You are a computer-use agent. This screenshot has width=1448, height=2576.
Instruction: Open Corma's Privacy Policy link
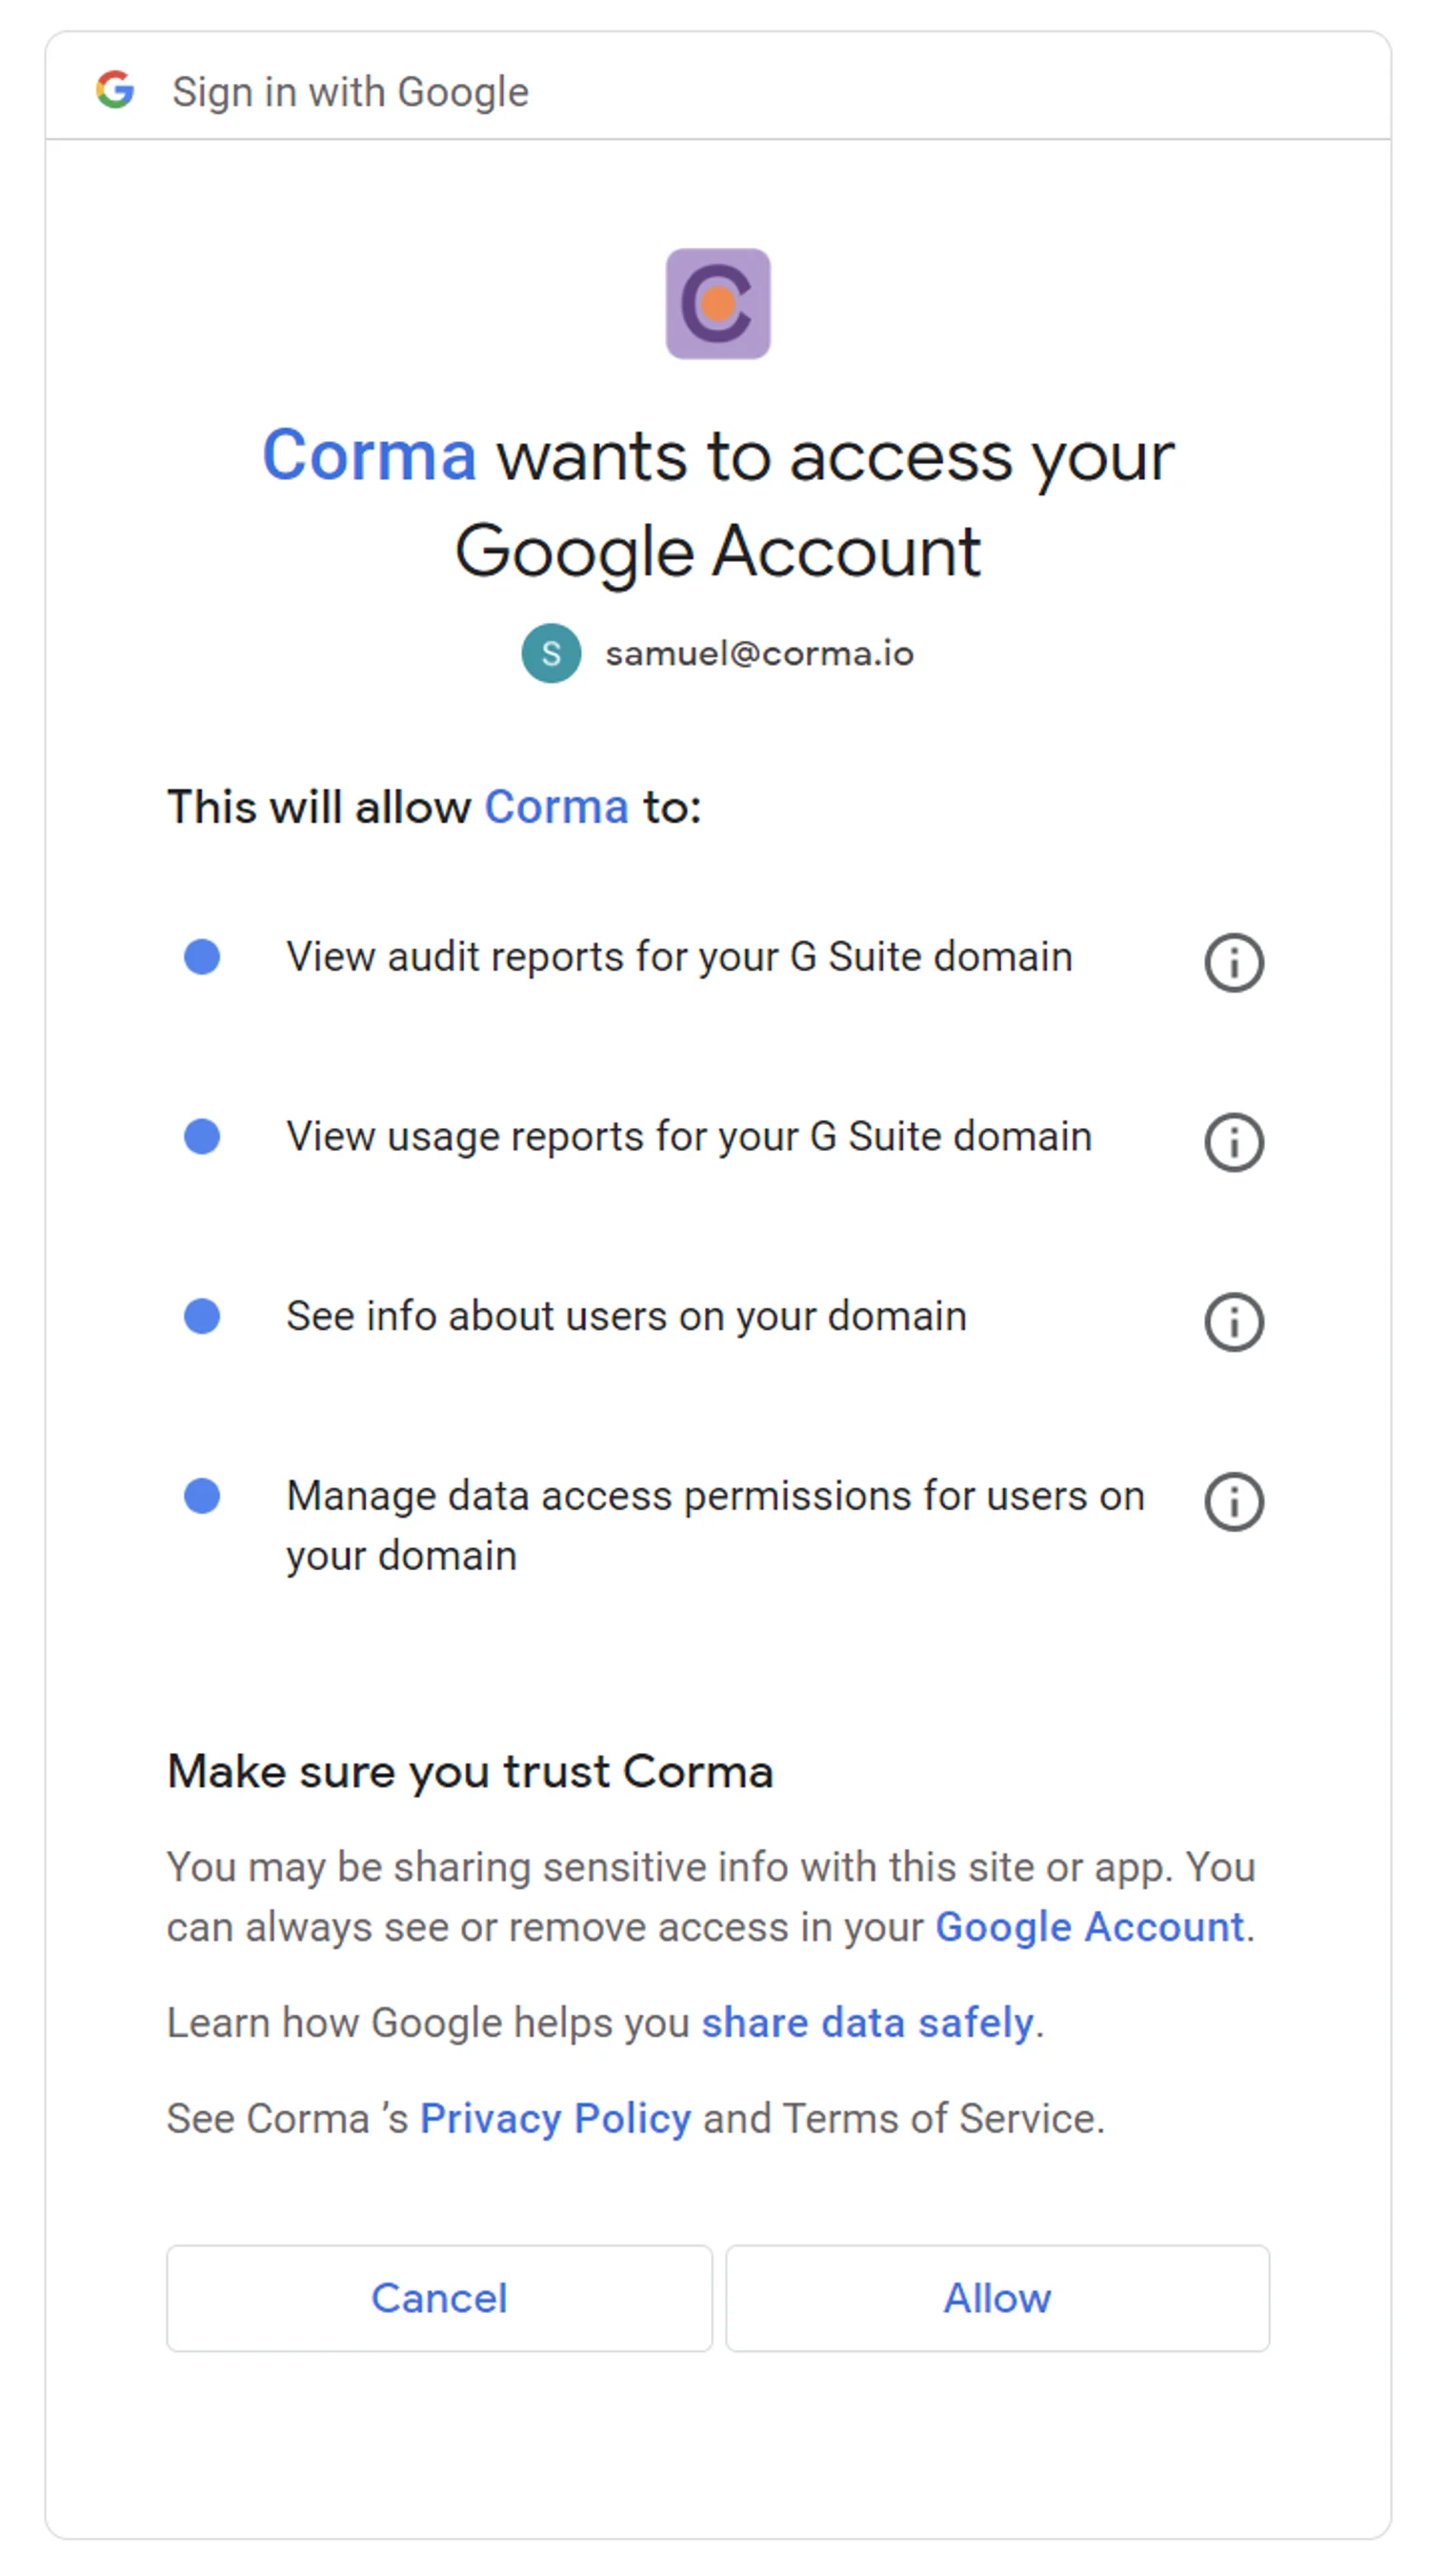click(x=555, y=2118)
